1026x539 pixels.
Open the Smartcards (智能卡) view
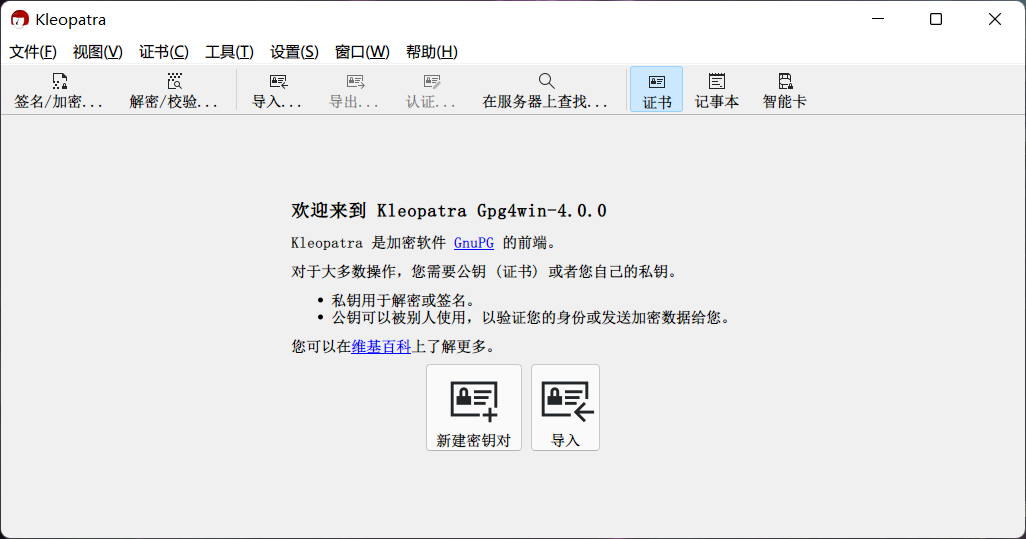coord(785,90)
